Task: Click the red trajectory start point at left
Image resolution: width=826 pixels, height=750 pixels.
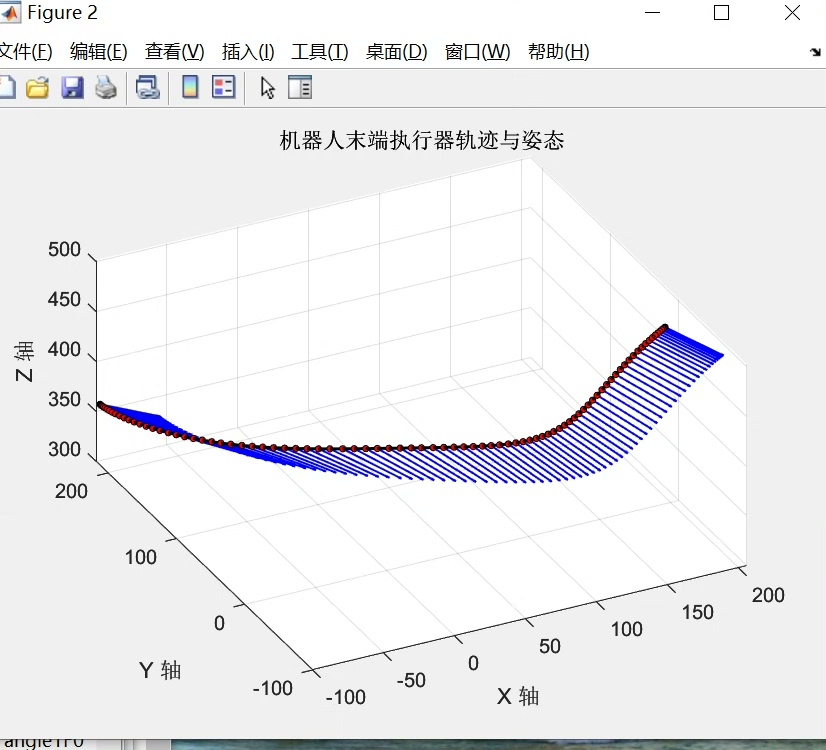Action: tap(100, 404)
